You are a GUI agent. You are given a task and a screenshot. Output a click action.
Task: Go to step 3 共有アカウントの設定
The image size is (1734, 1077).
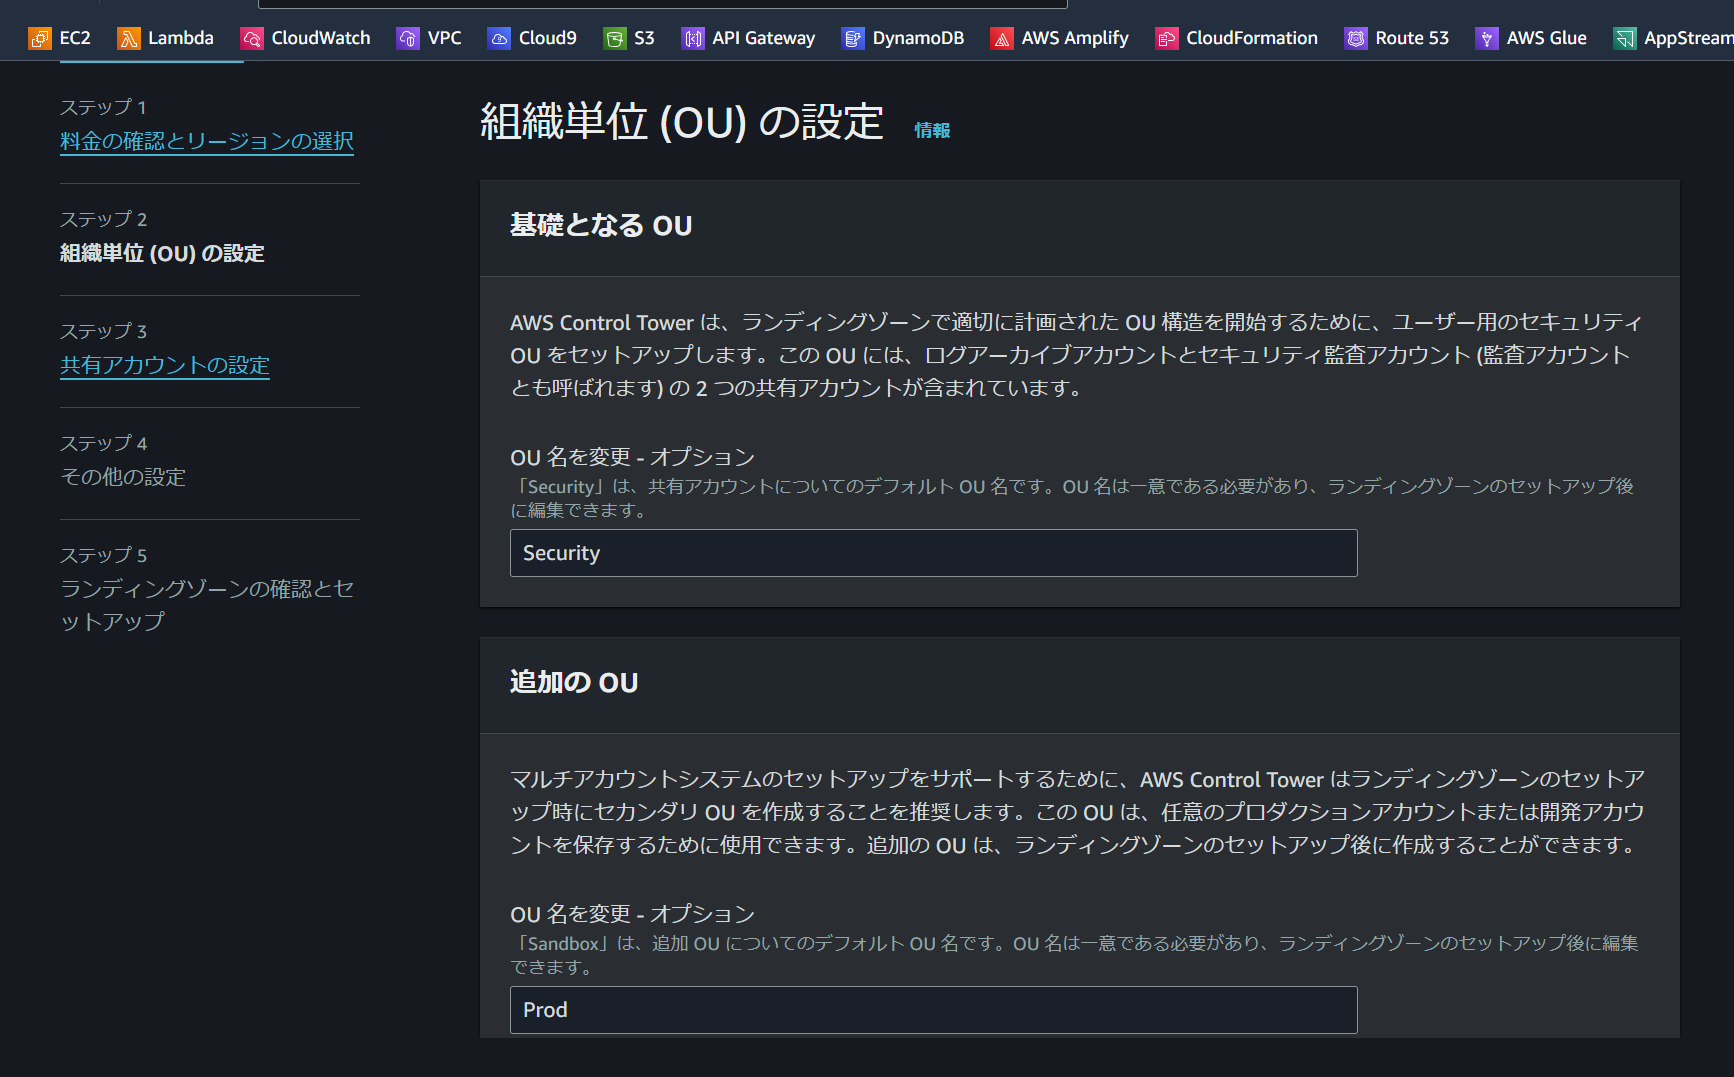165,365
